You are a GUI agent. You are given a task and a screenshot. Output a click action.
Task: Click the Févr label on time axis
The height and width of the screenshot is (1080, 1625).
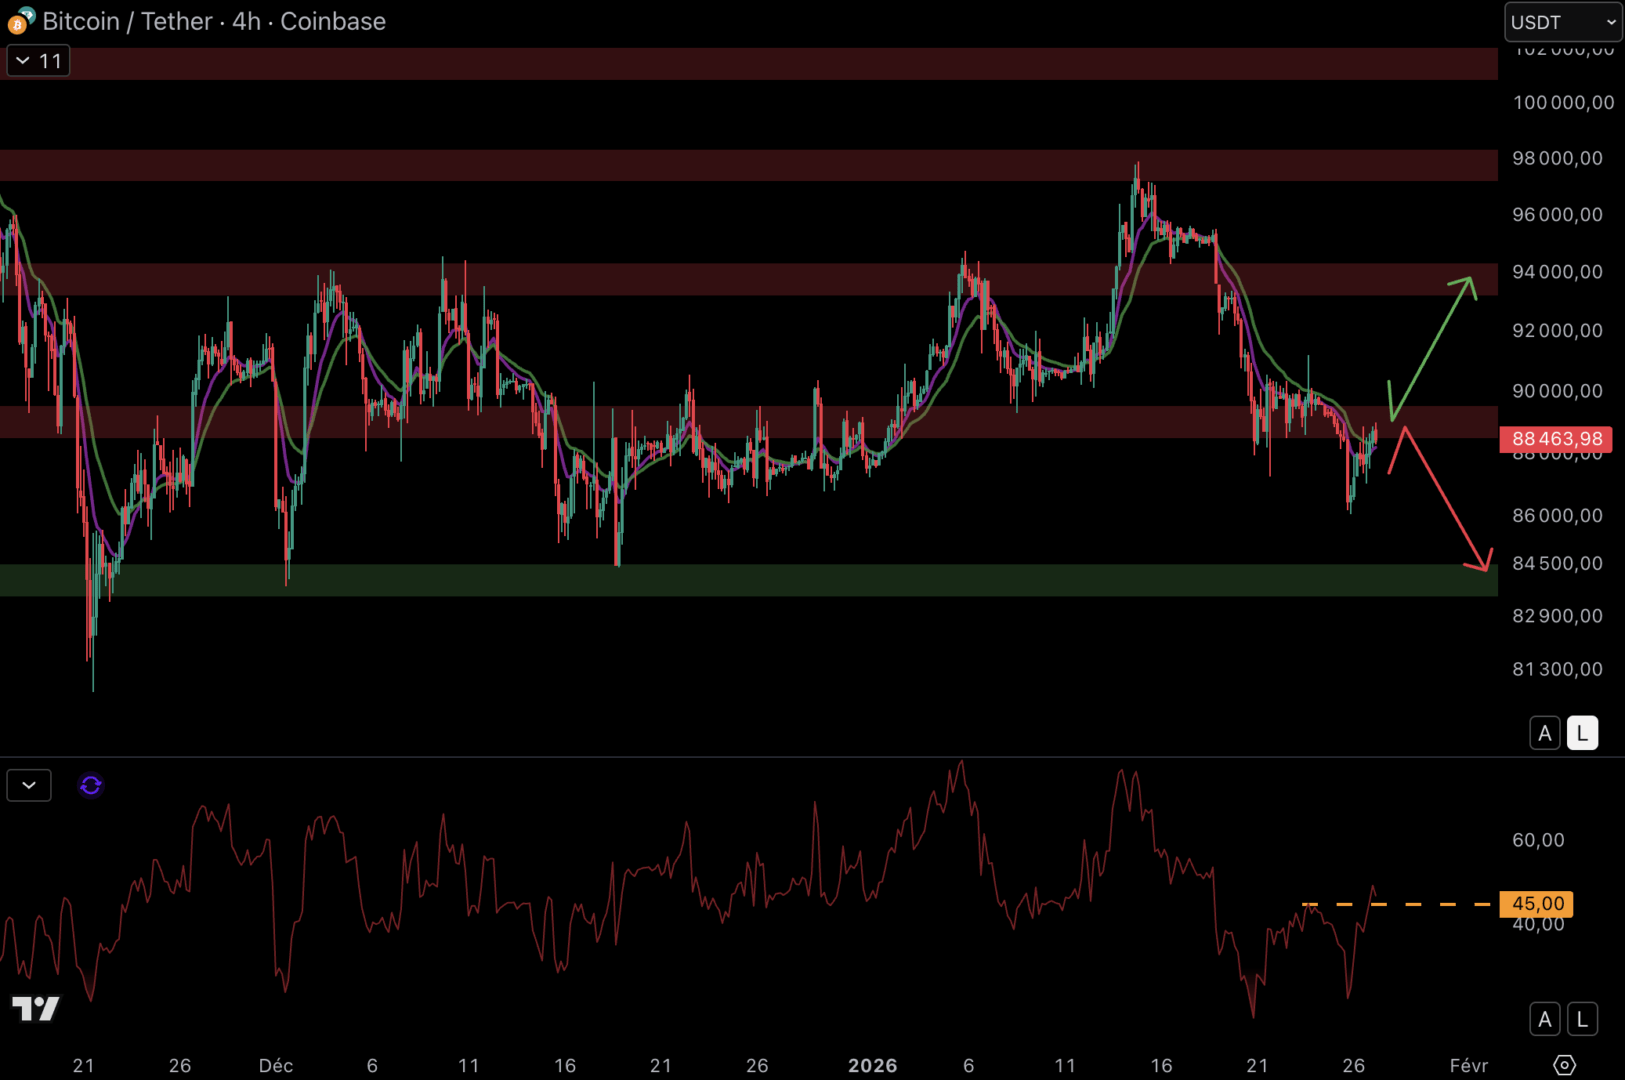pyautogui.click(x=1468, y=1065)
